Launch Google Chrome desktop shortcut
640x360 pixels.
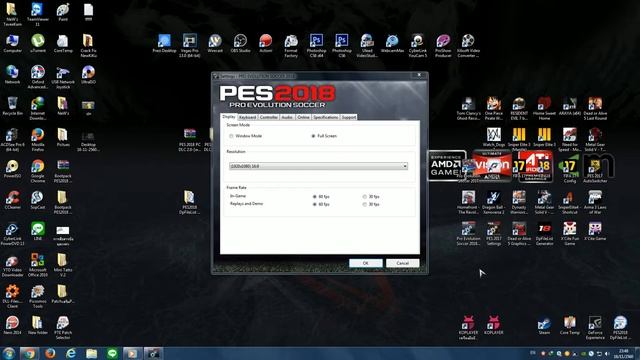point(38,171)
